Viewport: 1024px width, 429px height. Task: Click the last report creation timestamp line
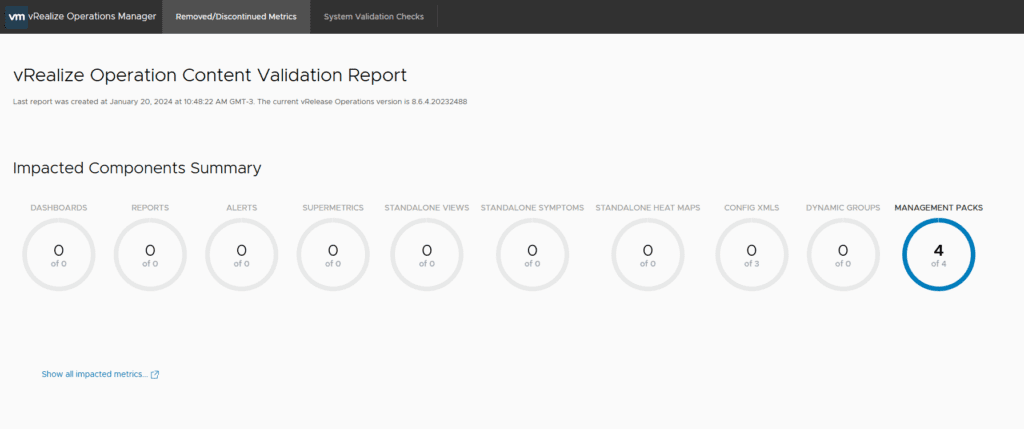[240, 102]
